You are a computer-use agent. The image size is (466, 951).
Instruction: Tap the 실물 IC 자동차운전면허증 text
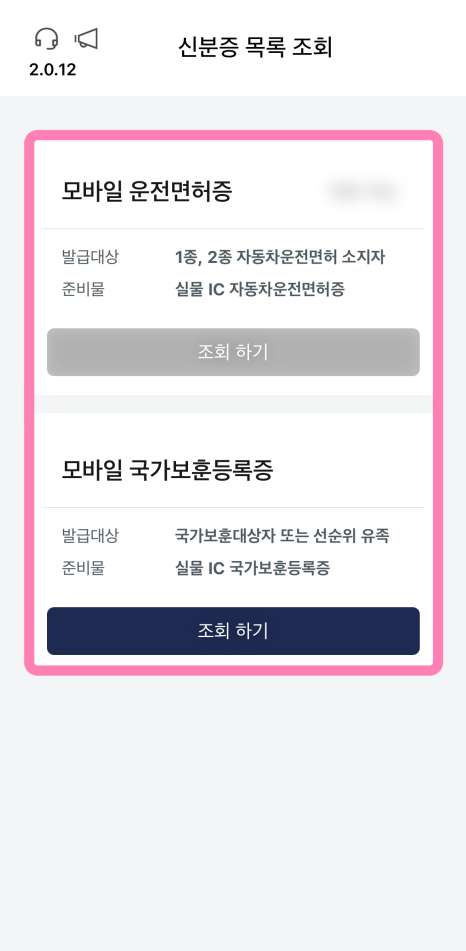(x=260, y=289)
